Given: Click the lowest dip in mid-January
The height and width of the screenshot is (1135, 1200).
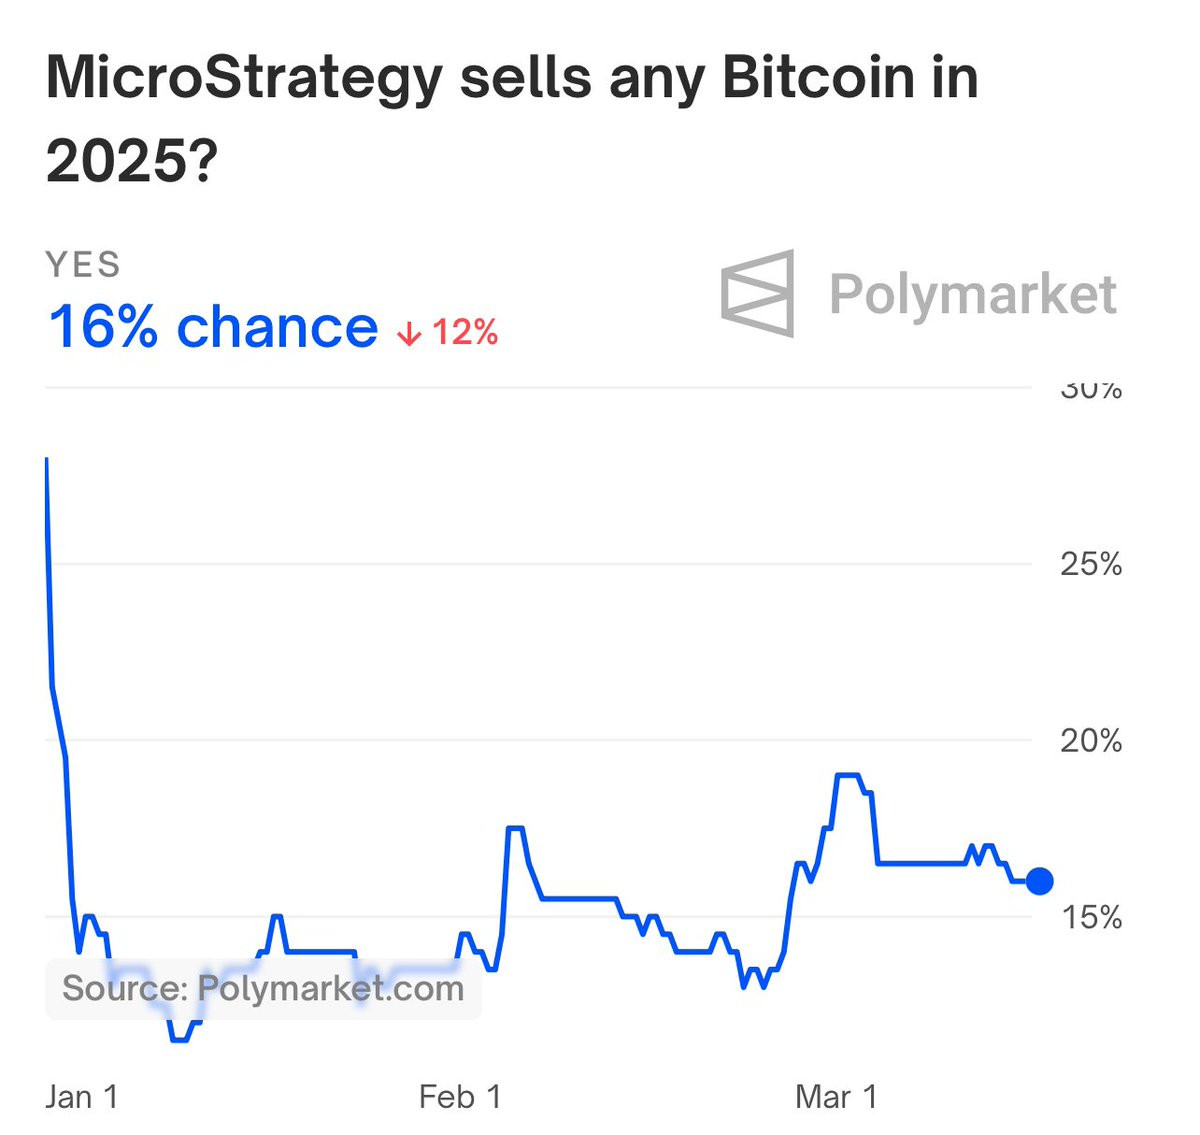Looking at the screenshot, I should pyautogui.click(x=180, y=1040).
